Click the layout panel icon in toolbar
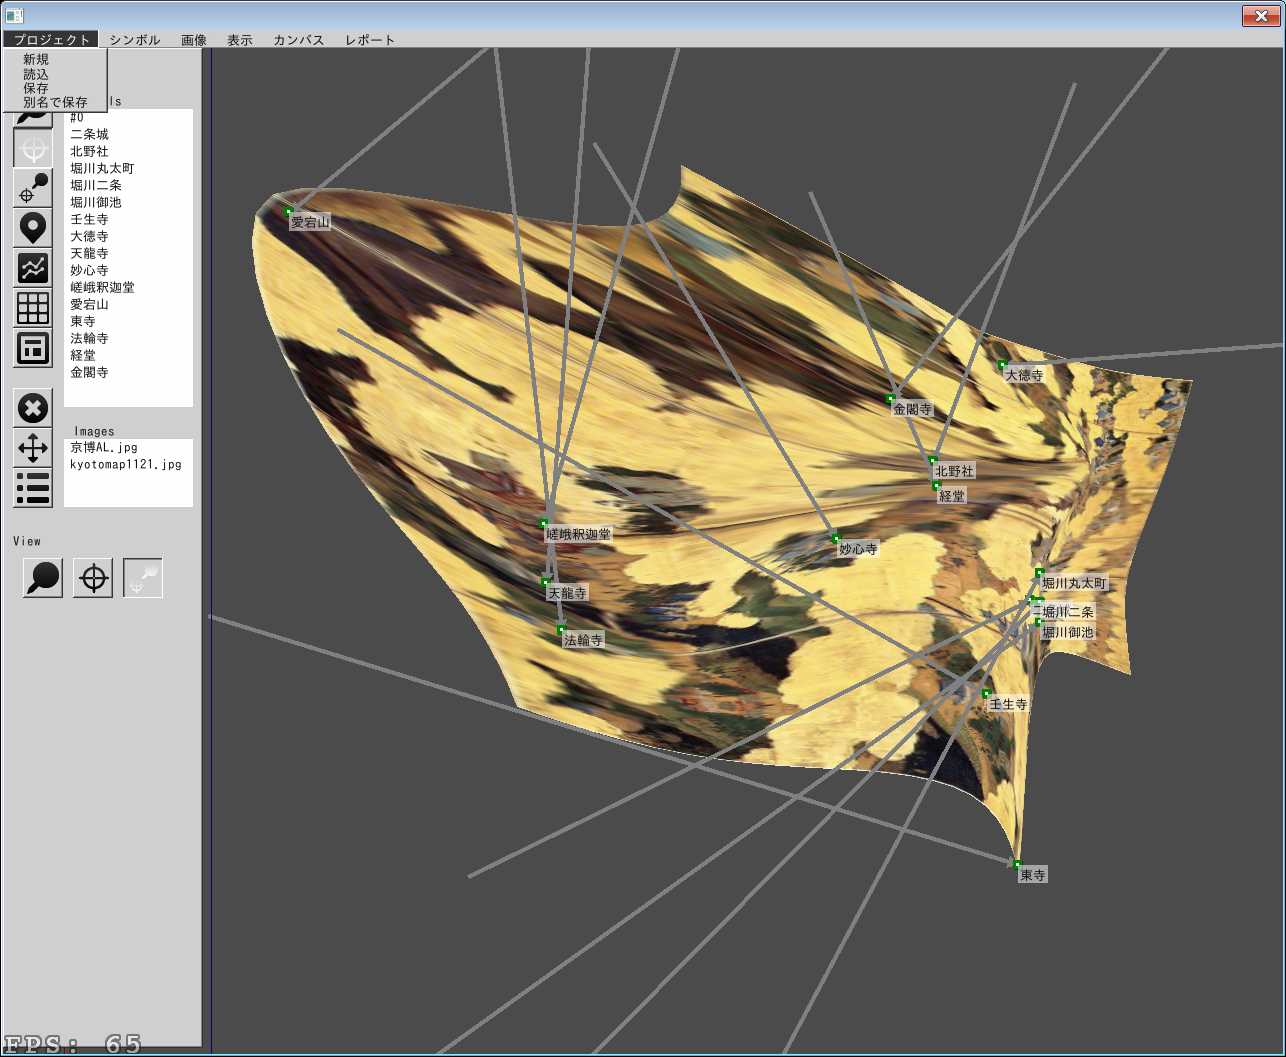The width and height of the screenshot is (1286, 1057). (x=33, y=348)
